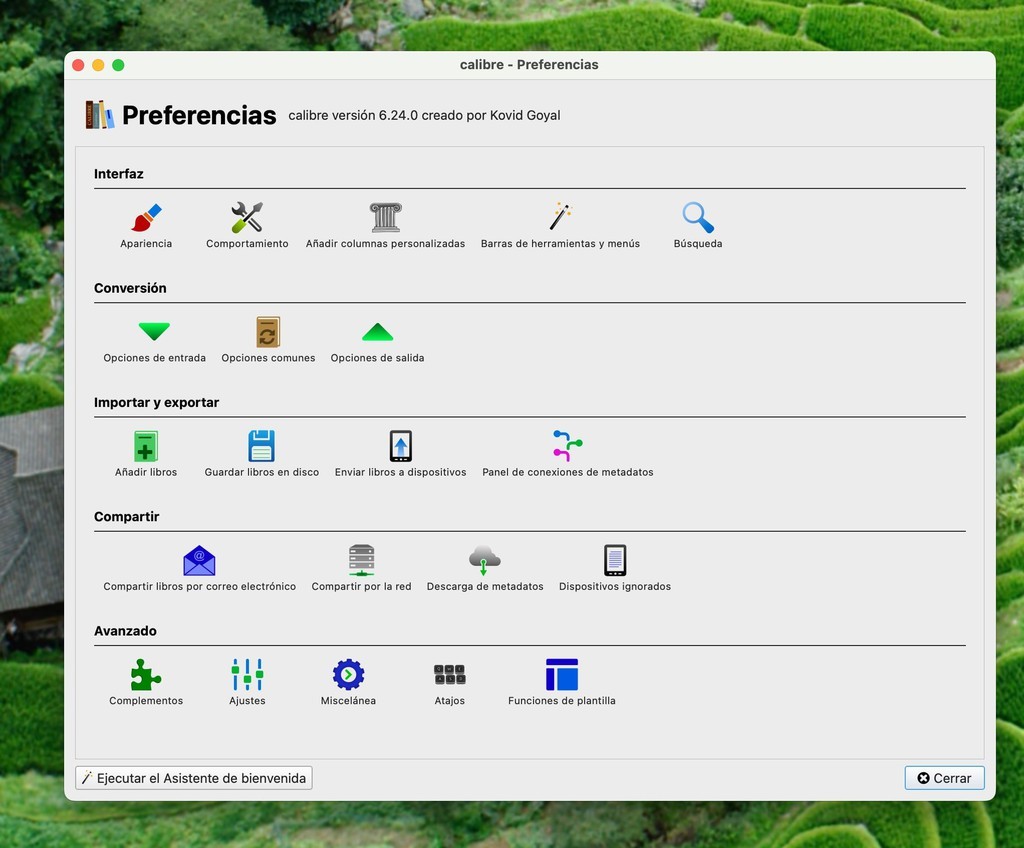Open Descarga de metadatos cloud icon
Viewport: 1024px width, 848px height.
(x=485, y=561)
